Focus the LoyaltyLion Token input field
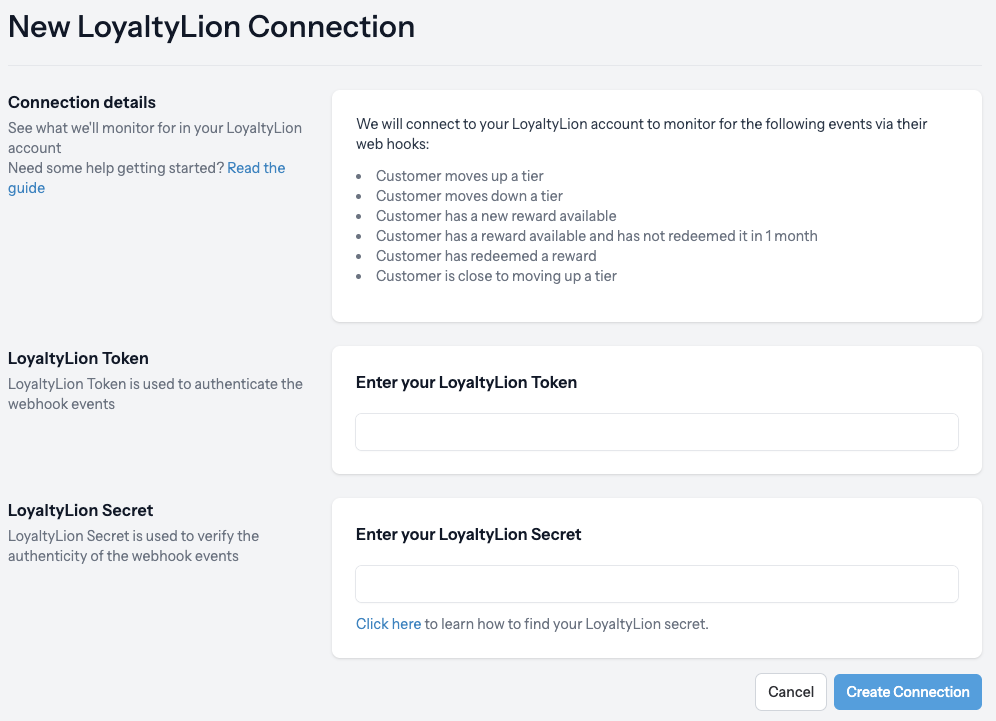The height and width of the screenshot is (721, 996). click(656, 432)
